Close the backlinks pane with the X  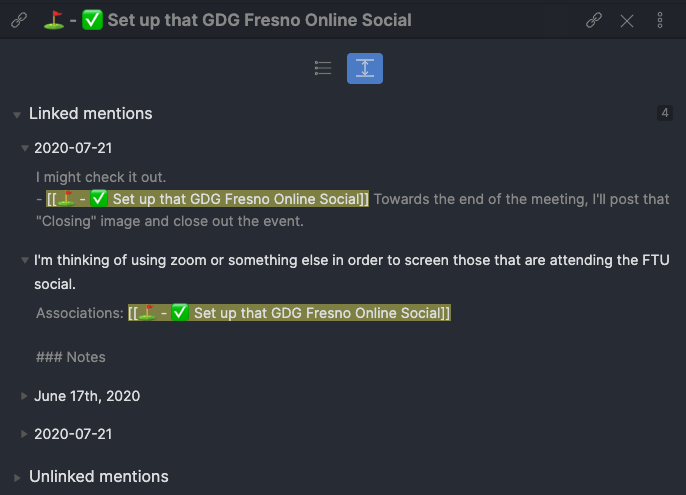coord(627,20)
